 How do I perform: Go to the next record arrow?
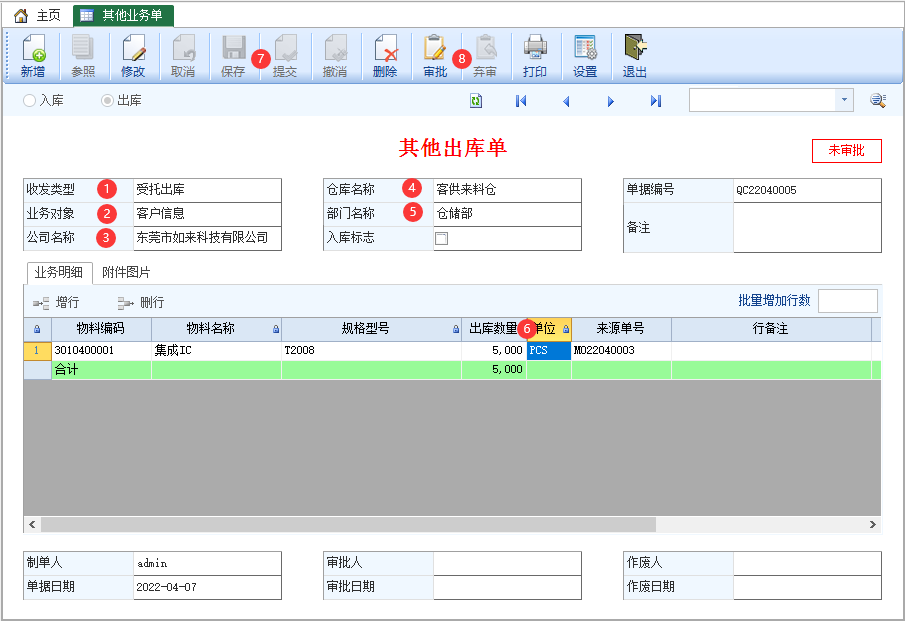tap(611, 101)
